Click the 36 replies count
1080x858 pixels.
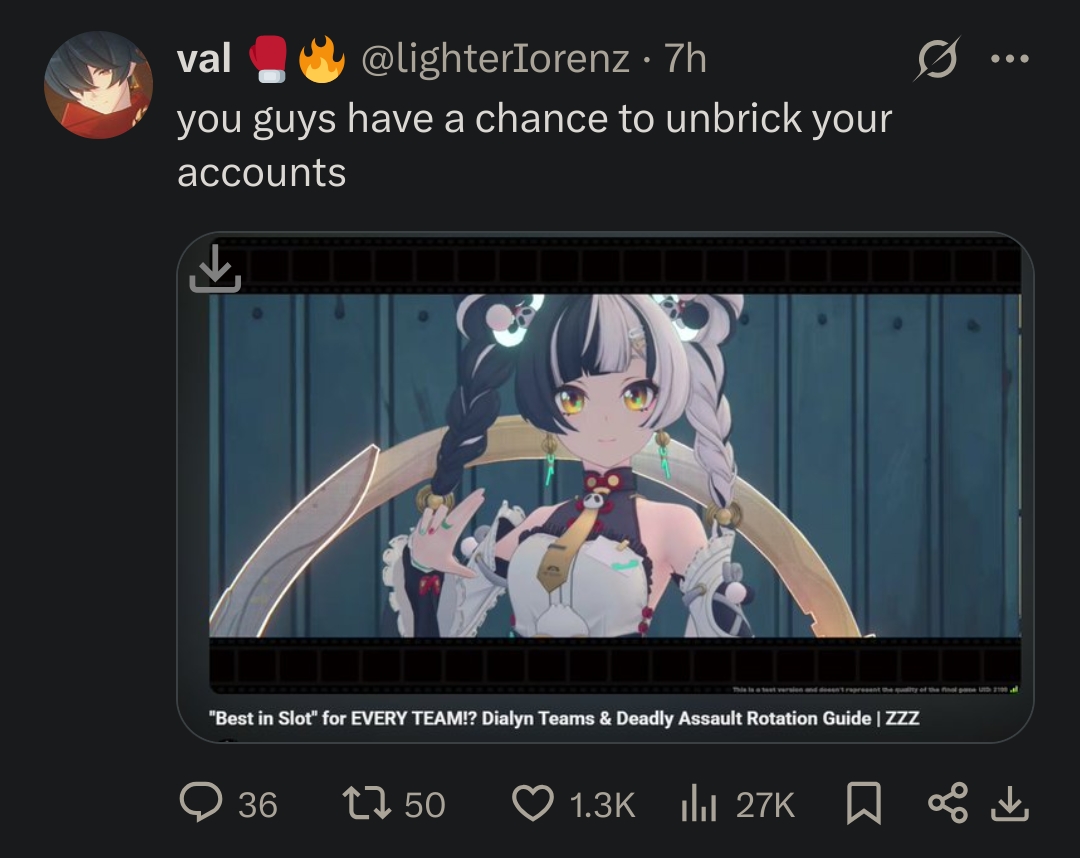(258, 804)
